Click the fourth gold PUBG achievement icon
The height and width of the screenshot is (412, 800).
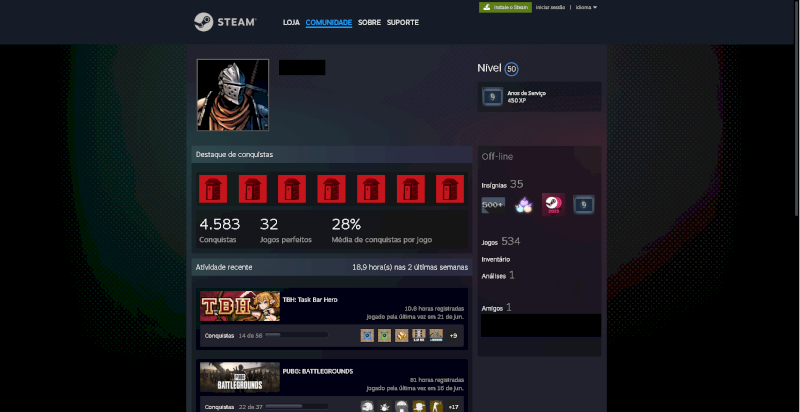419,406
